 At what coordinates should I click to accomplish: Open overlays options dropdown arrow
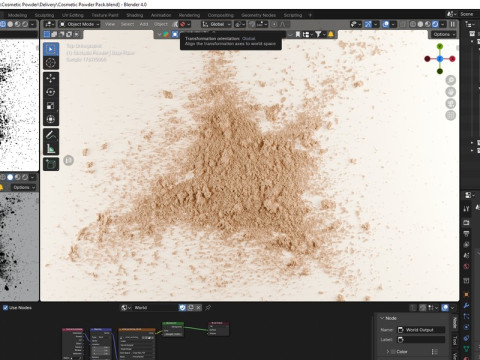(393, 24)
